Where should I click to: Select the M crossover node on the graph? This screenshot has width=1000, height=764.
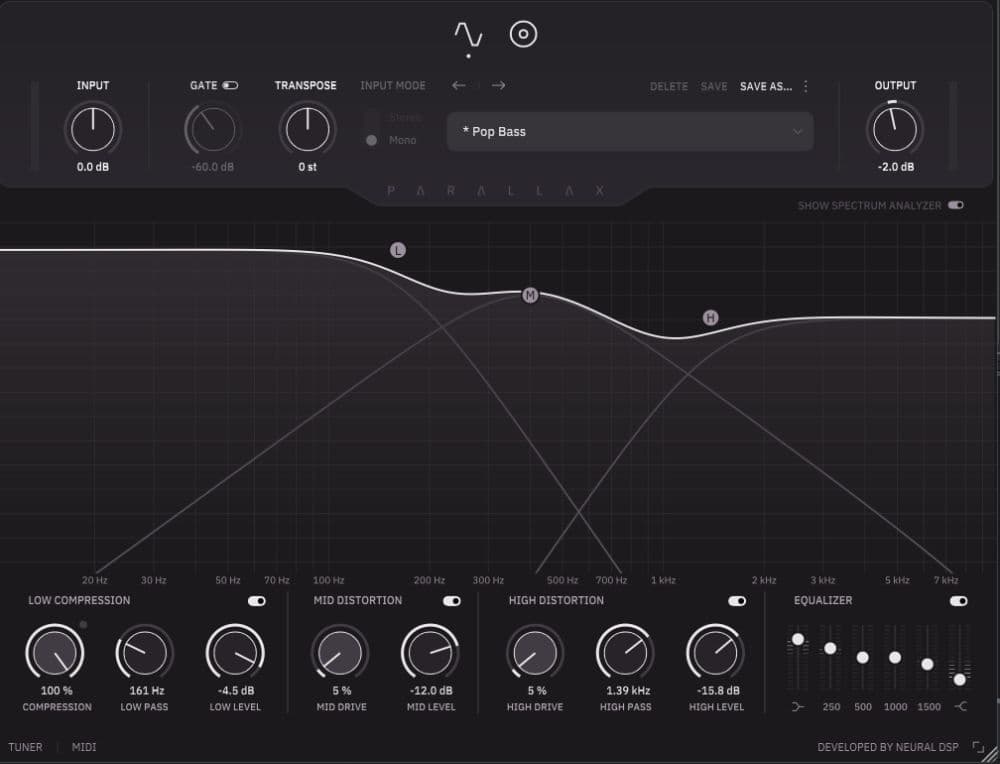[x=530, y=295]
